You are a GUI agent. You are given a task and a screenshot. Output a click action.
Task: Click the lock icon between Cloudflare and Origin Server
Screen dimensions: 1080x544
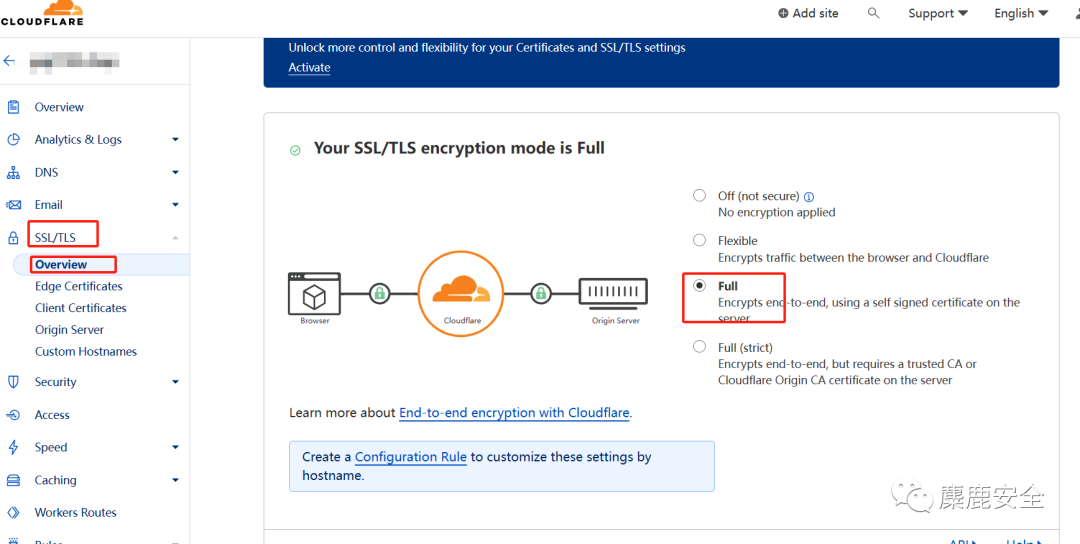point(541,293)
